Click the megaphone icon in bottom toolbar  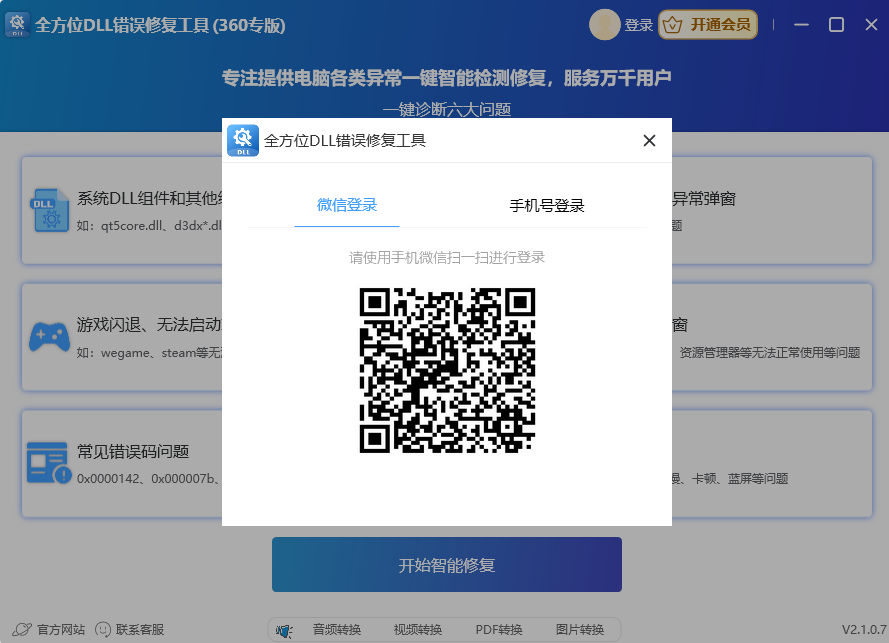(x=284, y=630)
